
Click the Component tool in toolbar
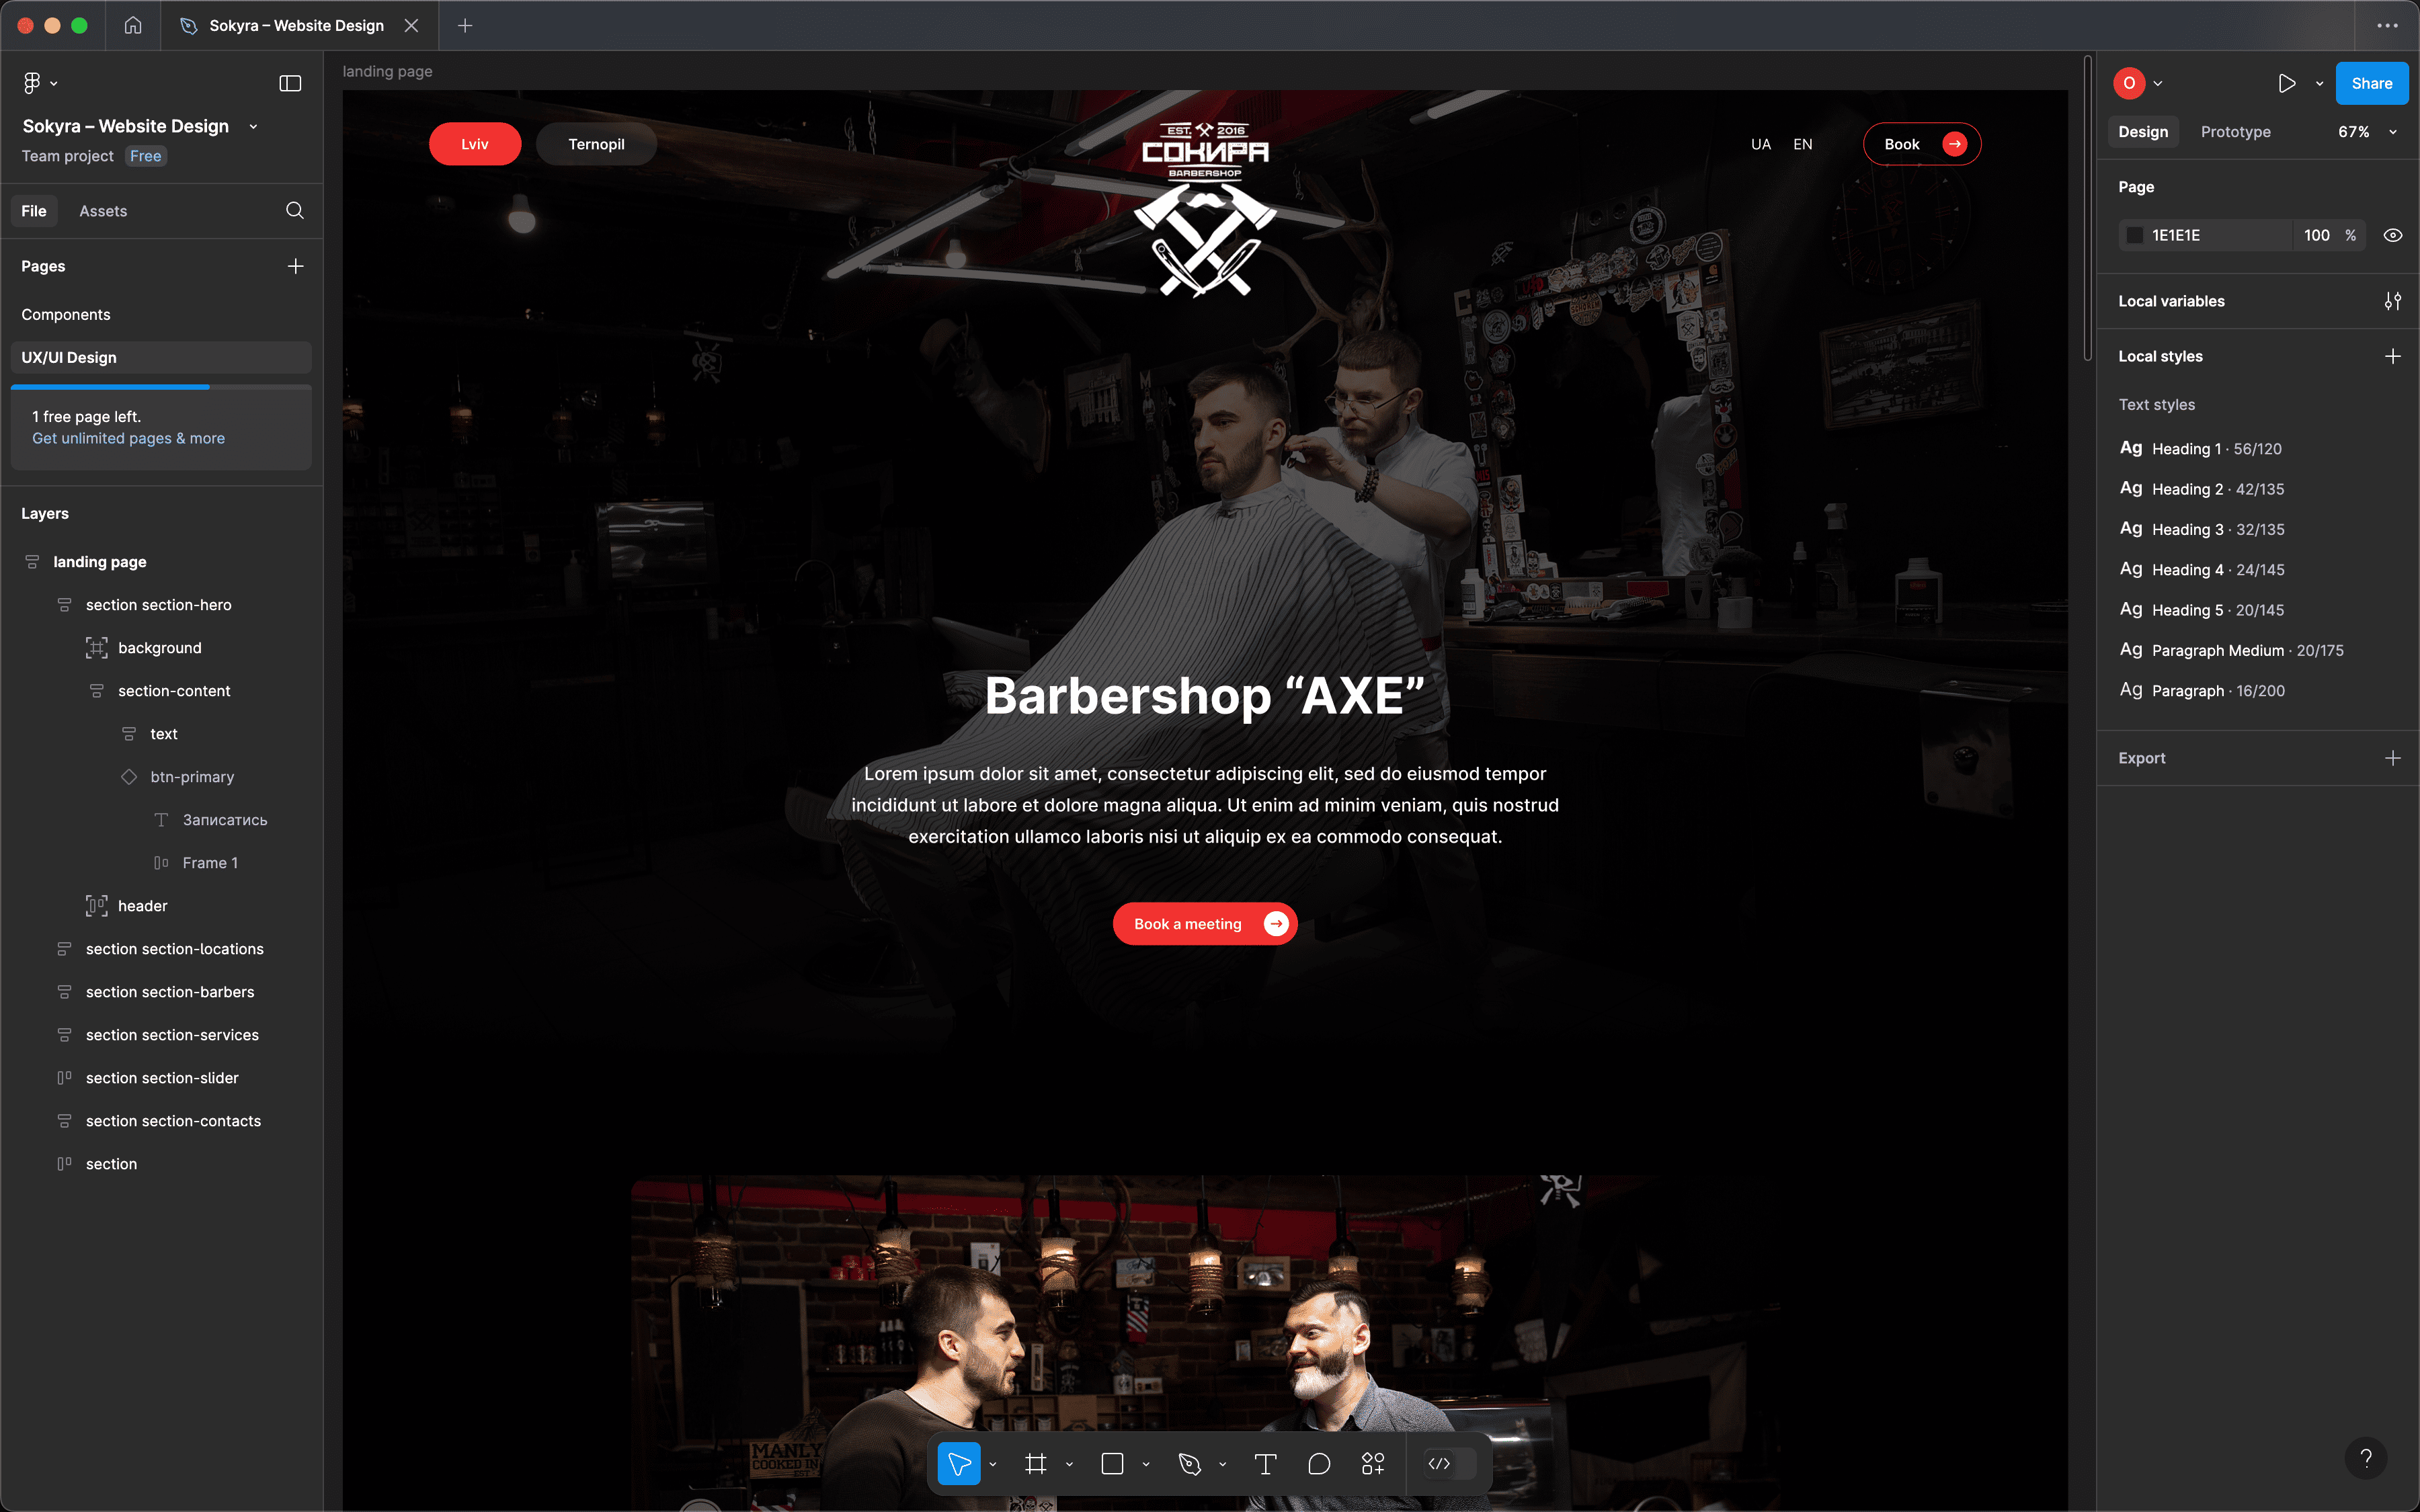1375,1463
